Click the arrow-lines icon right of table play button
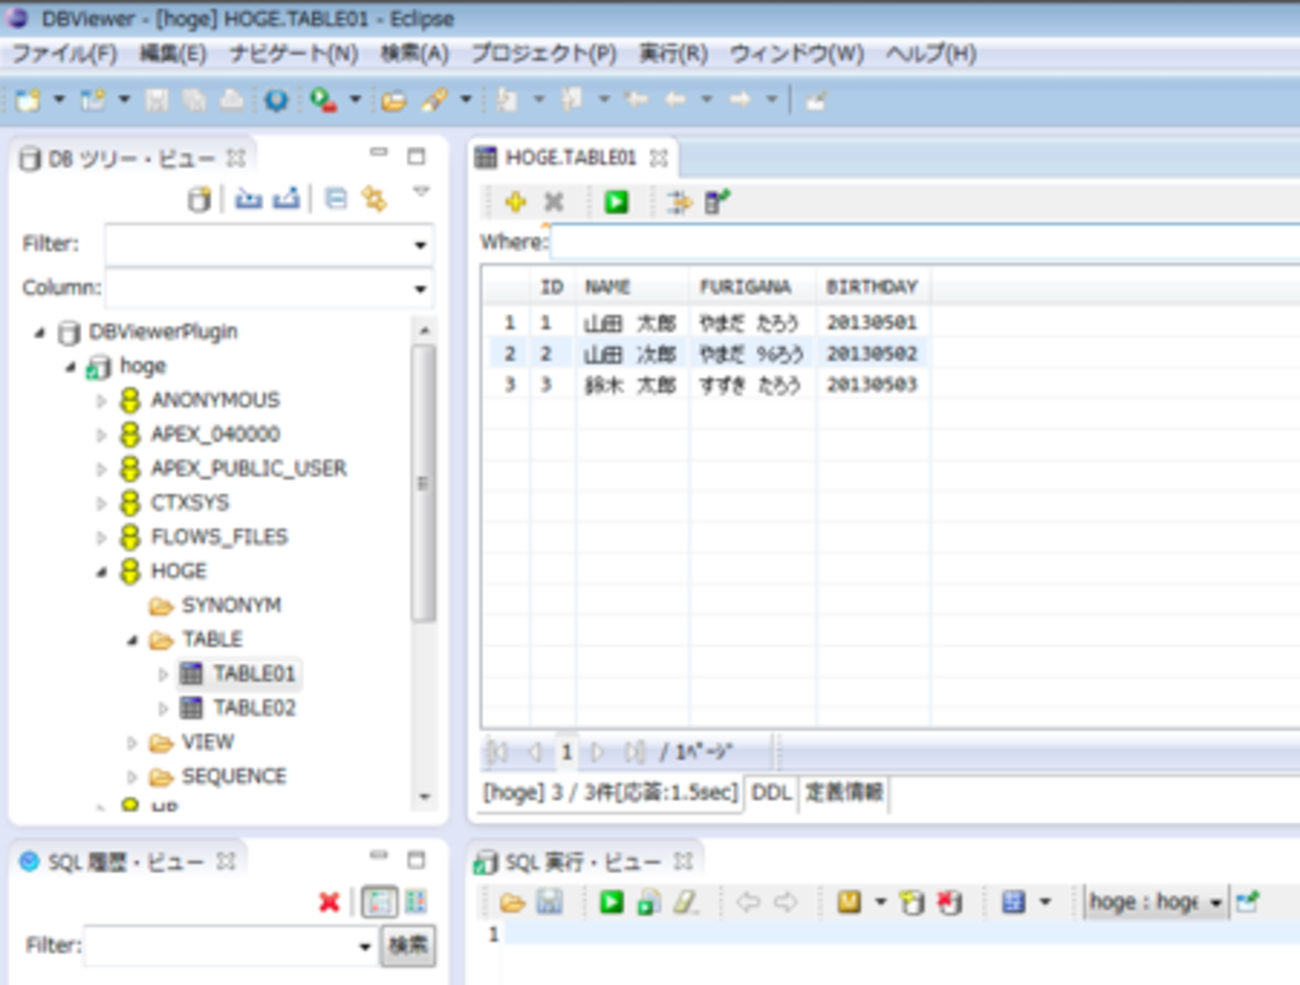 pos(680,203)
